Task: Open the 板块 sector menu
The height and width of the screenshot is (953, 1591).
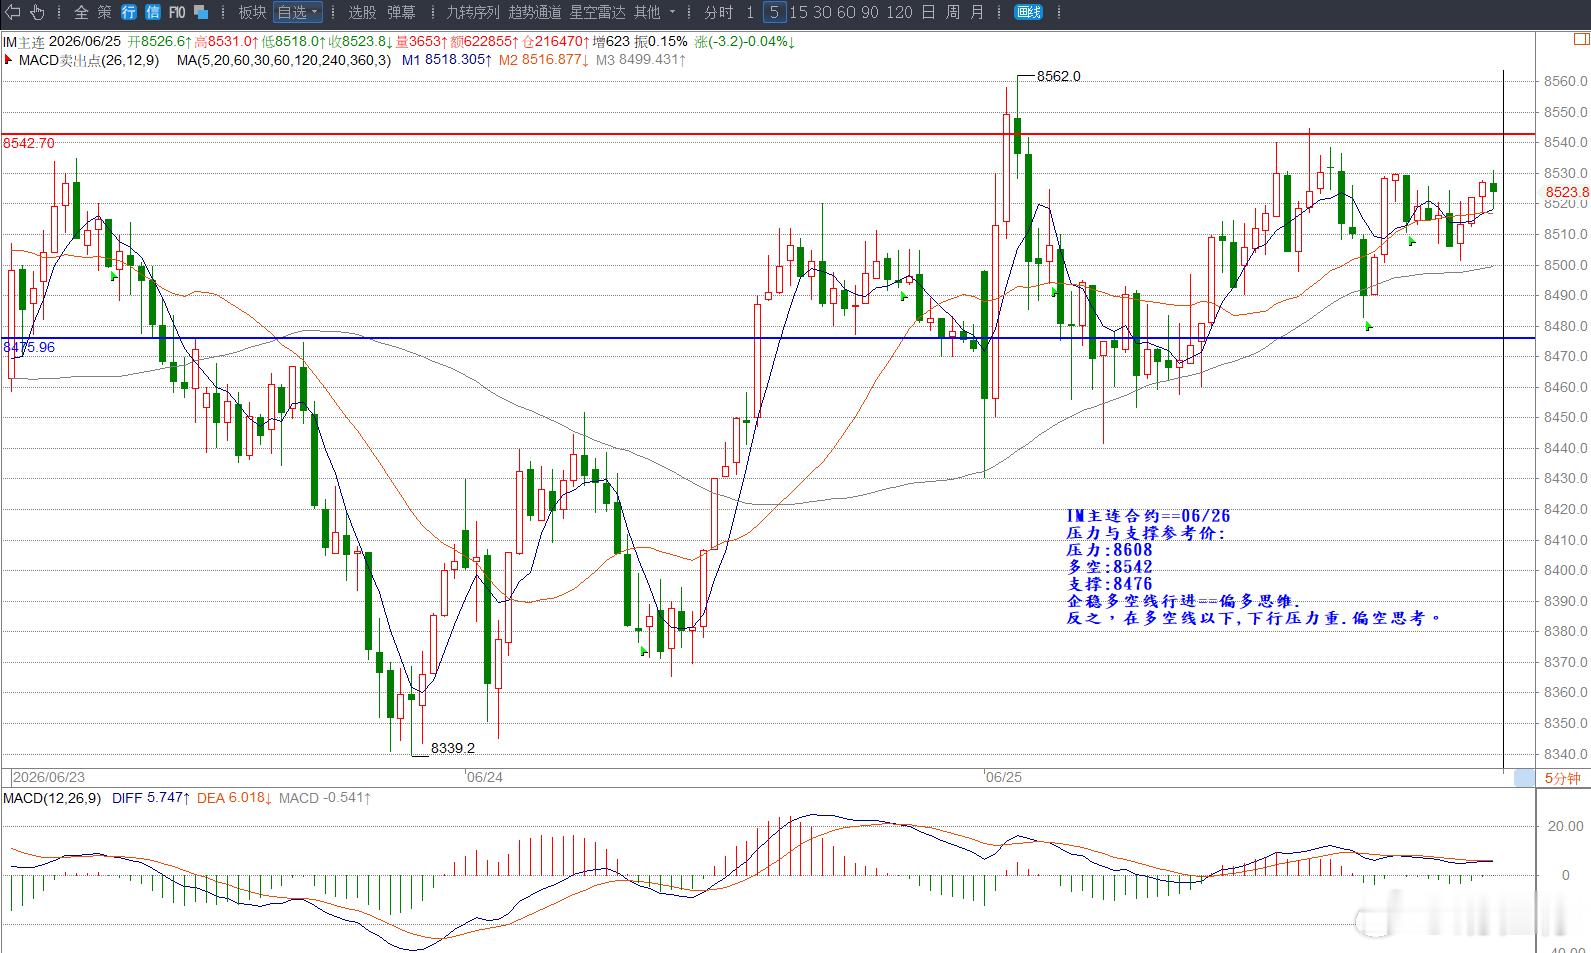Action: pos(252,12)
